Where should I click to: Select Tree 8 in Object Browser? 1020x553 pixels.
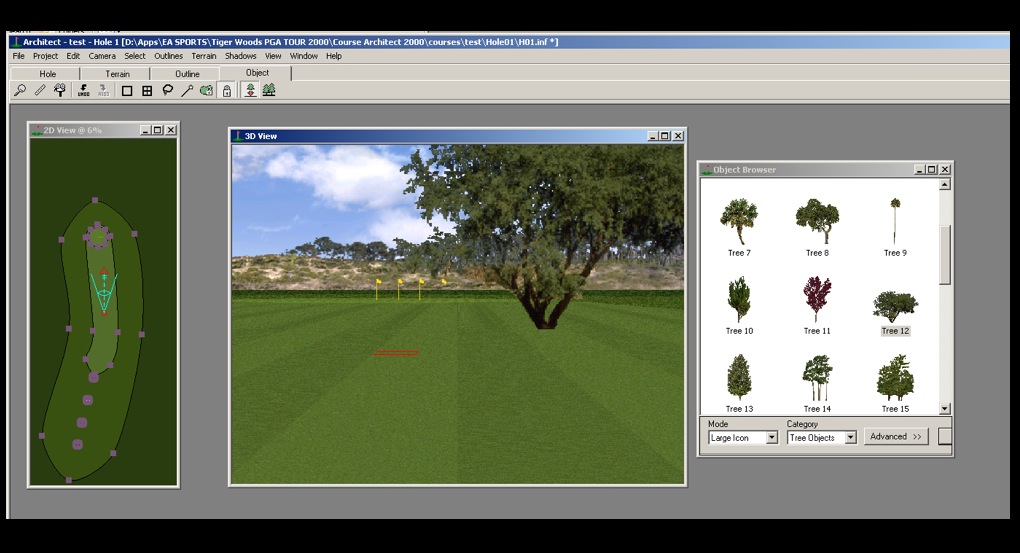click(x=817, y=227)
